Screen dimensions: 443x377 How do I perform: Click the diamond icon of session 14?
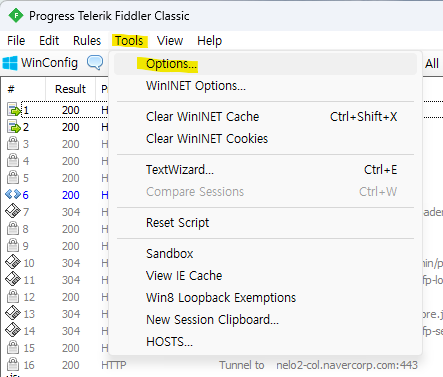point(13,330)
